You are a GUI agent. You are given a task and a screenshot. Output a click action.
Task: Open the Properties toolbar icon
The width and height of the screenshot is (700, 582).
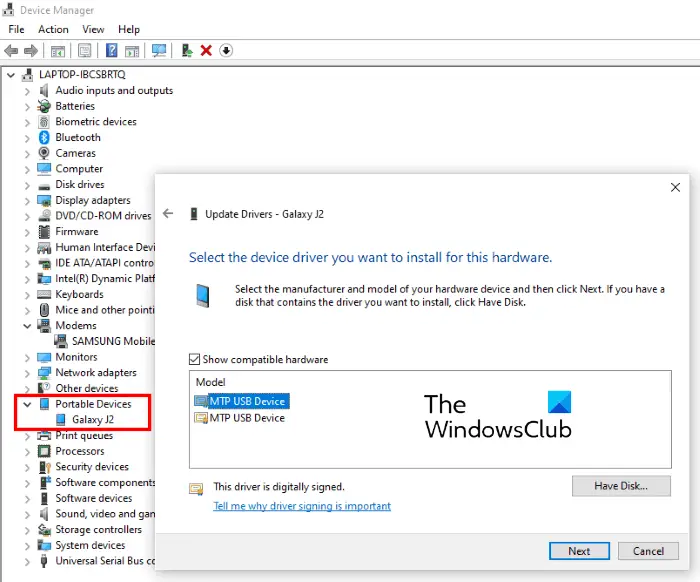coord(84,50)
